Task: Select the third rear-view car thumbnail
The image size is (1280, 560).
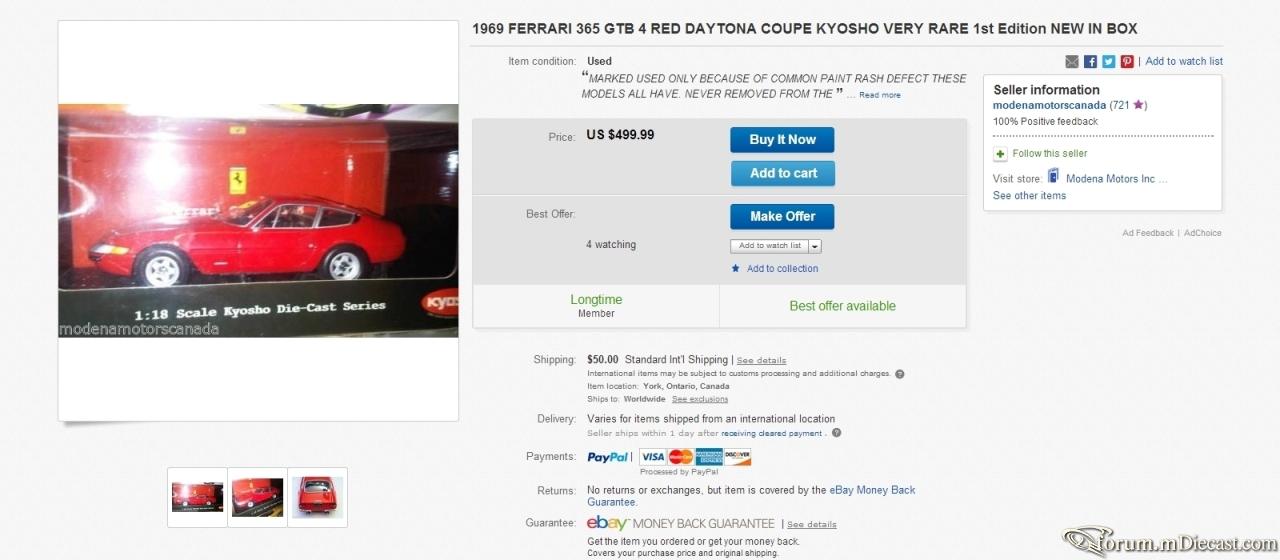Action: click(317, 497)
